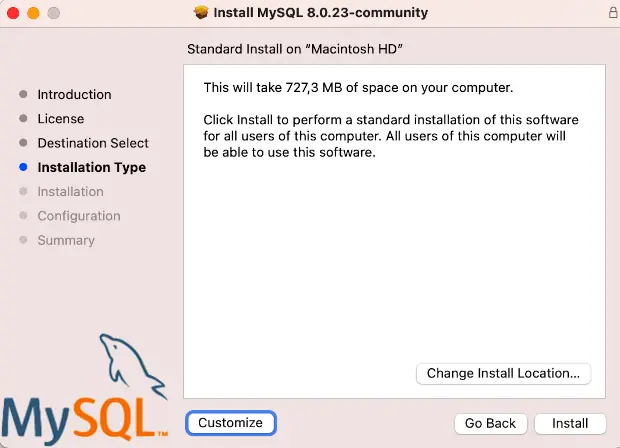
Task: Click Install to start the installation
Action: click(570, 423)
